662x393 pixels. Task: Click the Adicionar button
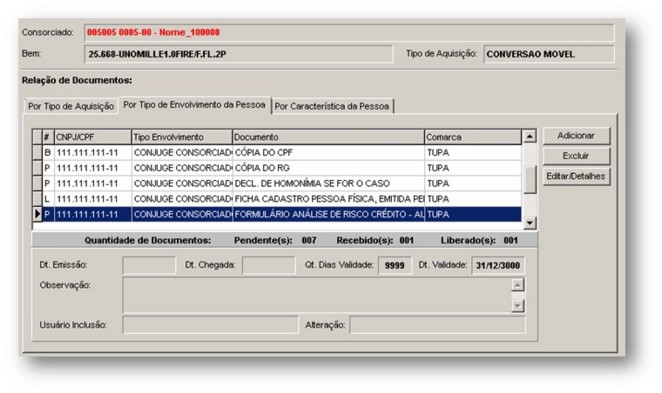tap(576, 136)
